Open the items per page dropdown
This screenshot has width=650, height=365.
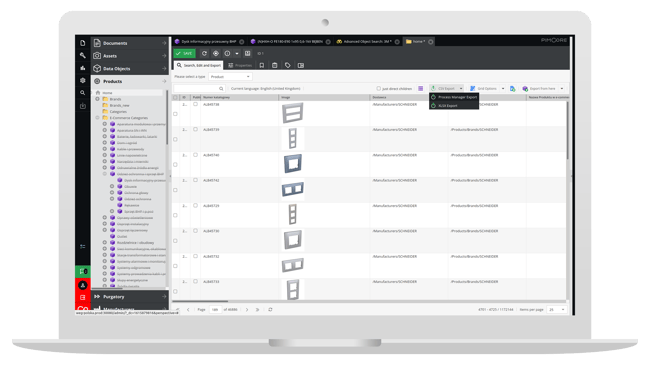(557, 309)
